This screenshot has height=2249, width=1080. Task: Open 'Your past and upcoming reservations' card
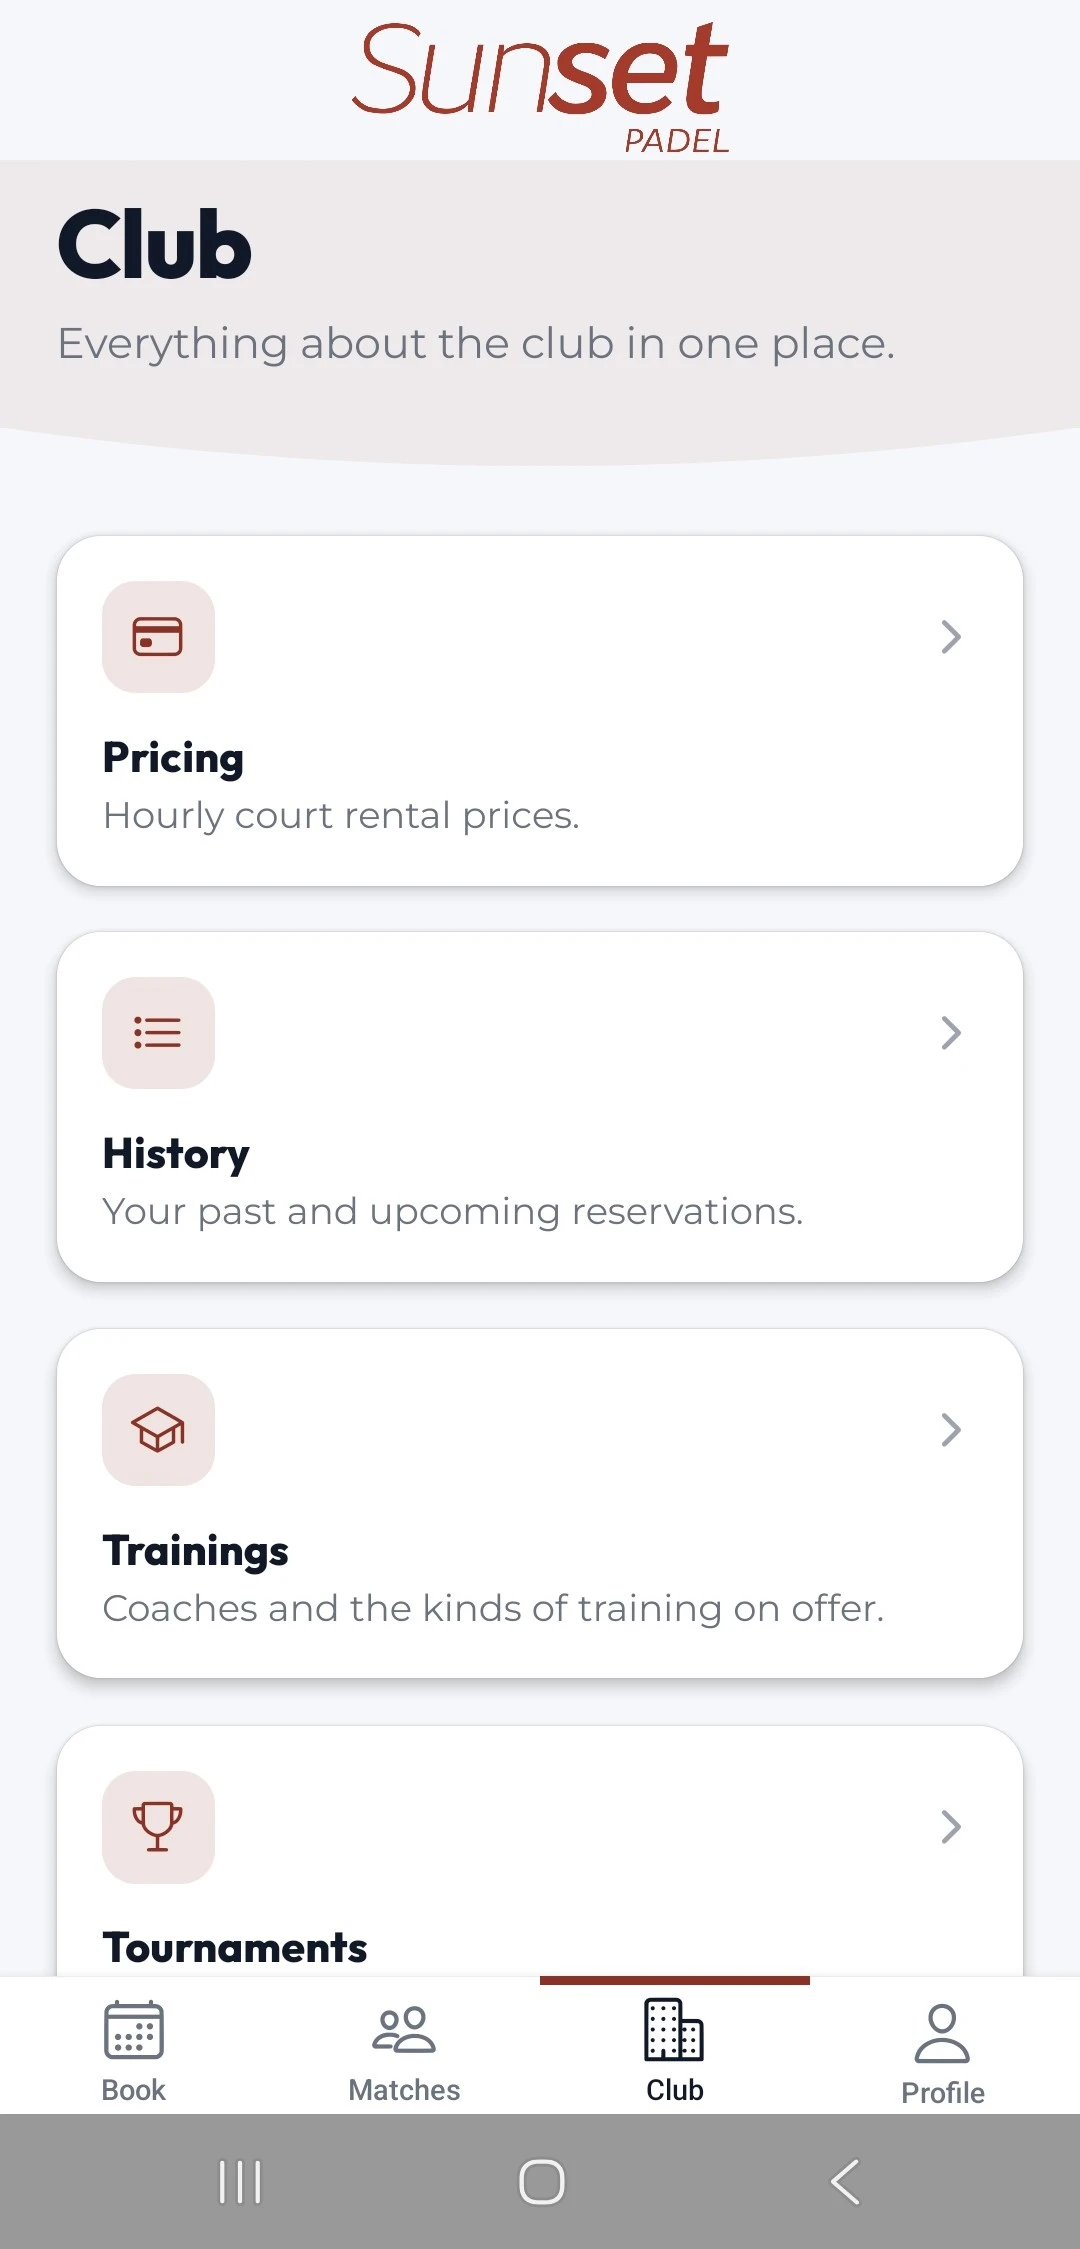pos(540,1107)
